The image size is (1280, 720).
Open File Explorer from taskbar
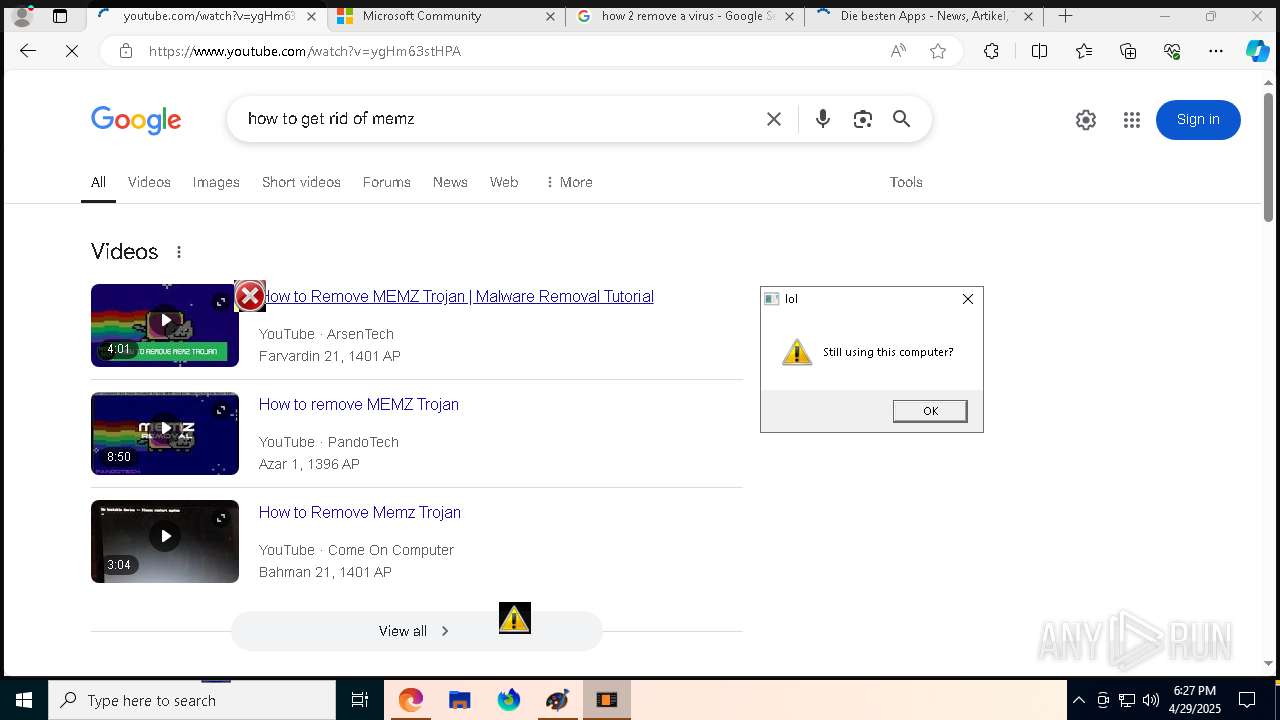tap(459, 700)
